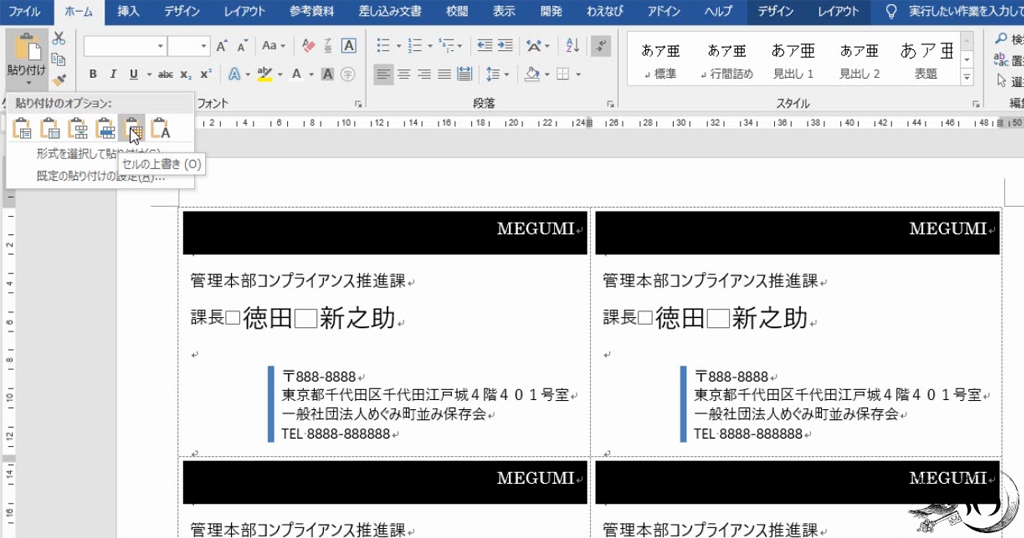
Task: Toggle strikethrough (abc) formatting
Action: click(x=165, y=74)
